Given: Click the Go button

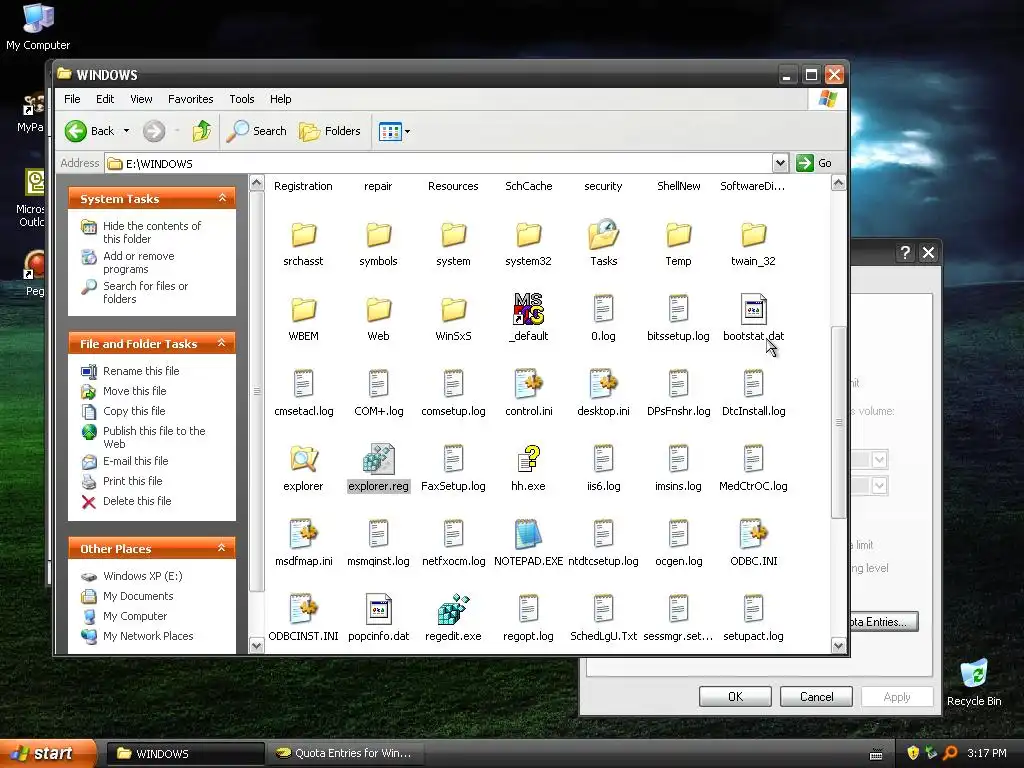Looking at the screenshot, I should [814, 163].
